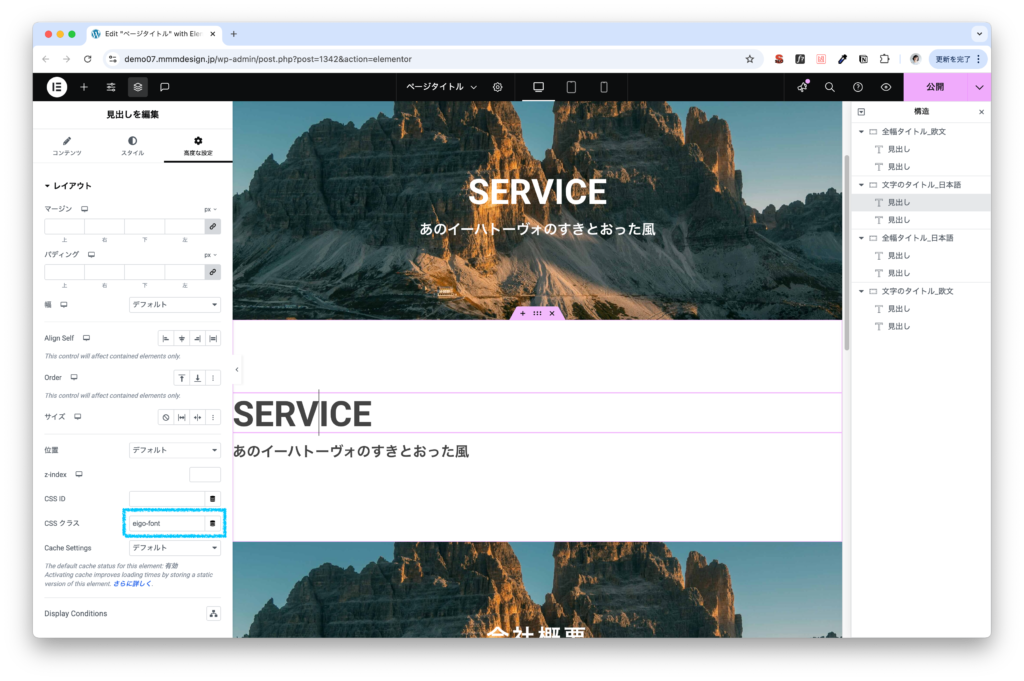This screenshot has width=1024, height=681.
Task: Open the finder search icon
Action: 830,87
